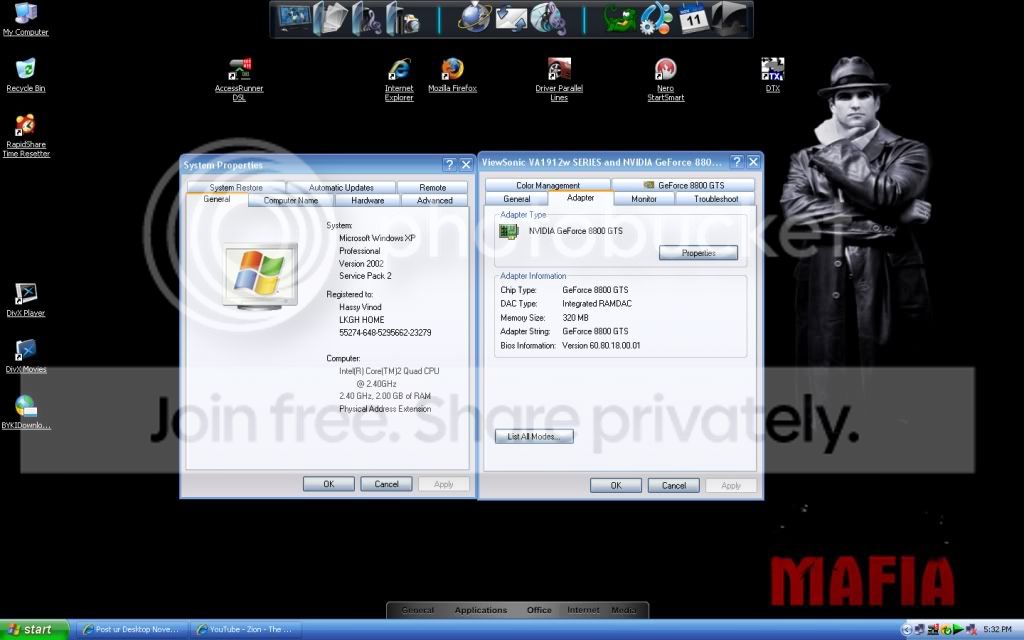Click the Windows XP logo image
This screenshot has height=640, width=1024.
260,276
